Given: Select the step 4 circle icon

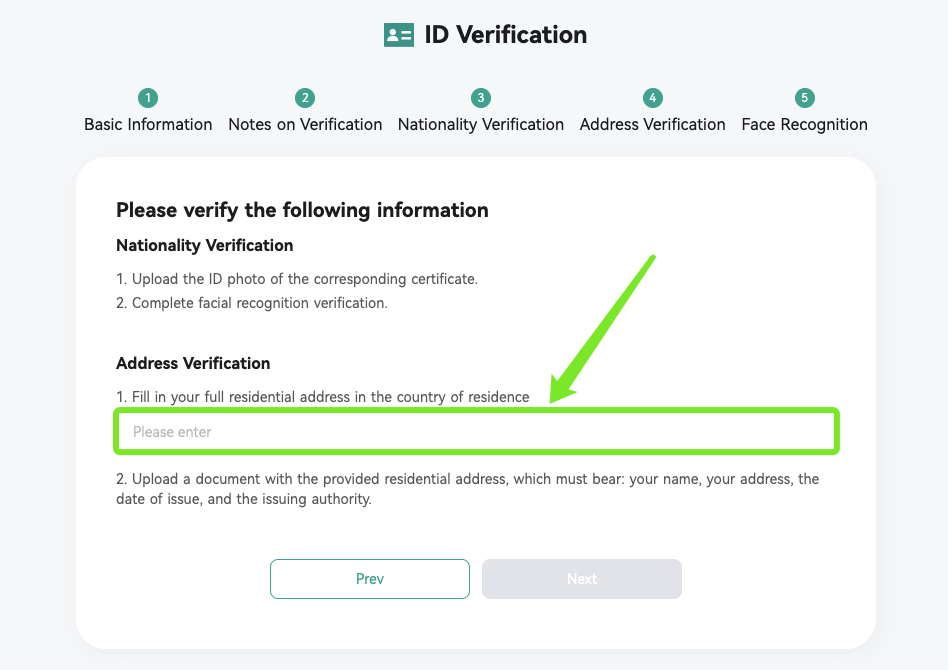Looking at the screenshot, I should pos(652,98).
